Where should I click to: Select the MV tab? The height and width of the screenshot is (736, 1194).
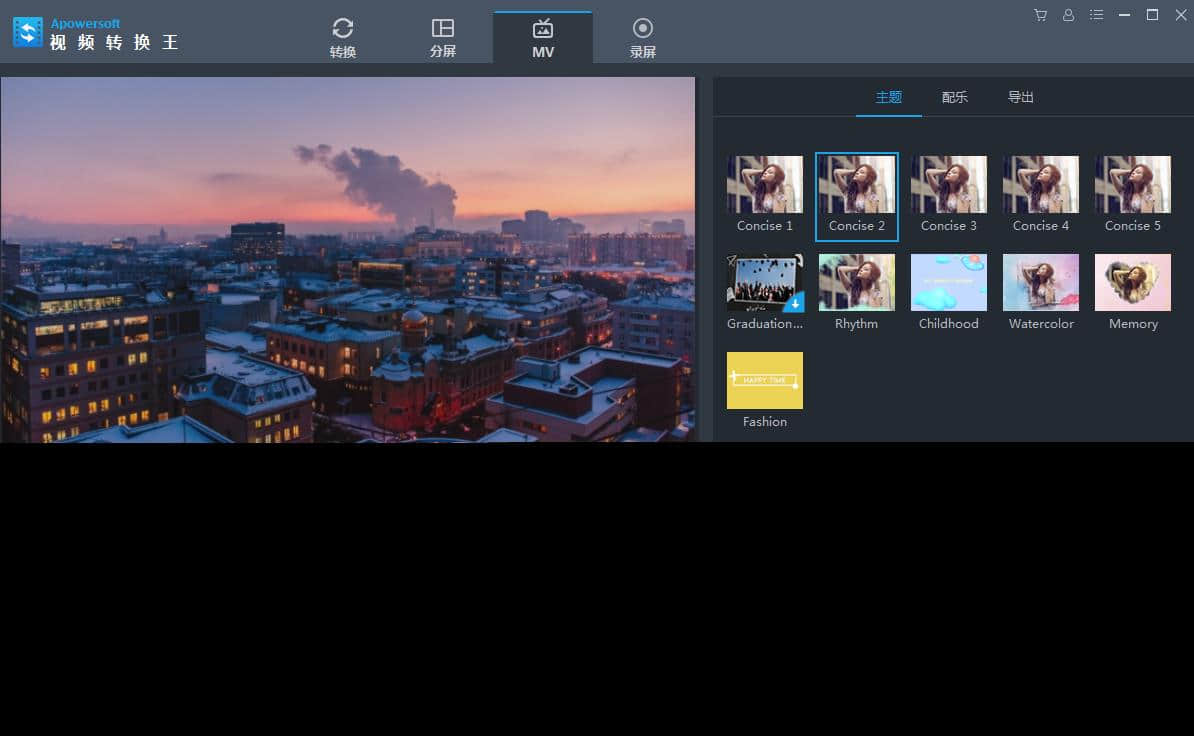click(543, 37)
